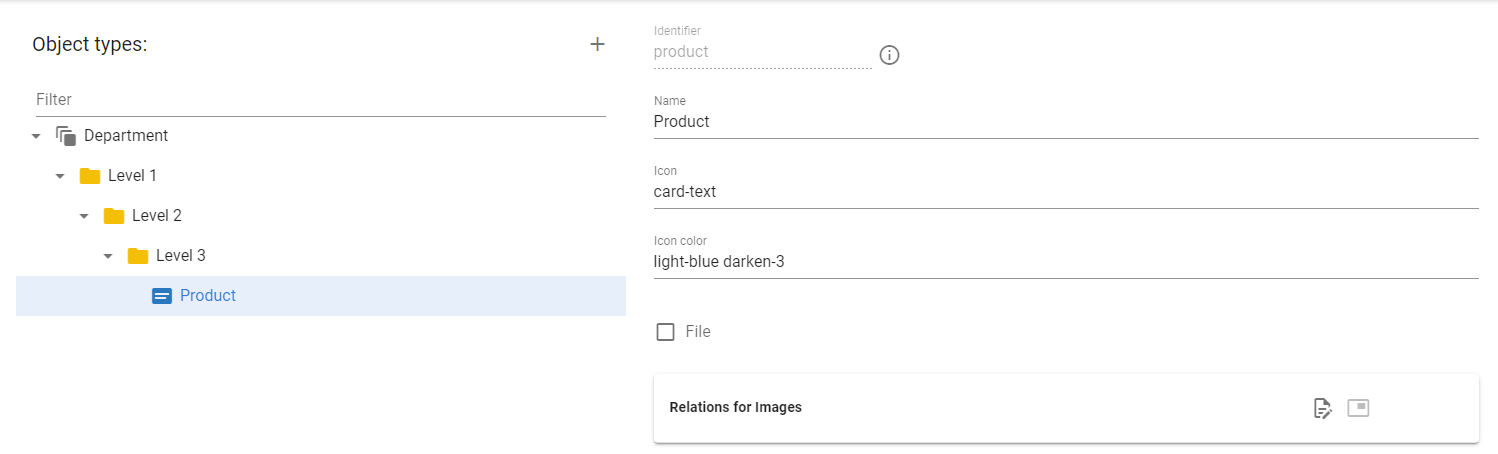Collapse the Level 1 node arrow
This screenshot has height=454, width=1498.
(60, 176)
